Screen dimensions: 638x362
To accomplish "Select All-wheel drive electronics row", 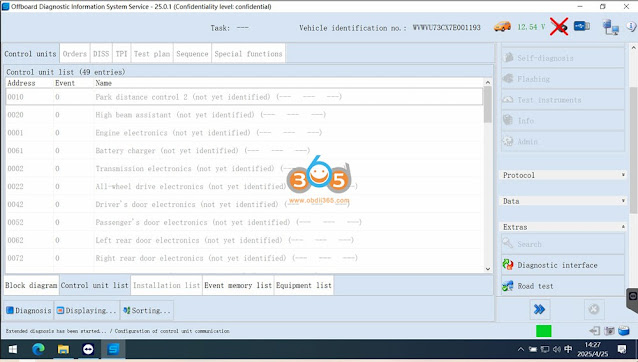I will [x=244, y=186].
